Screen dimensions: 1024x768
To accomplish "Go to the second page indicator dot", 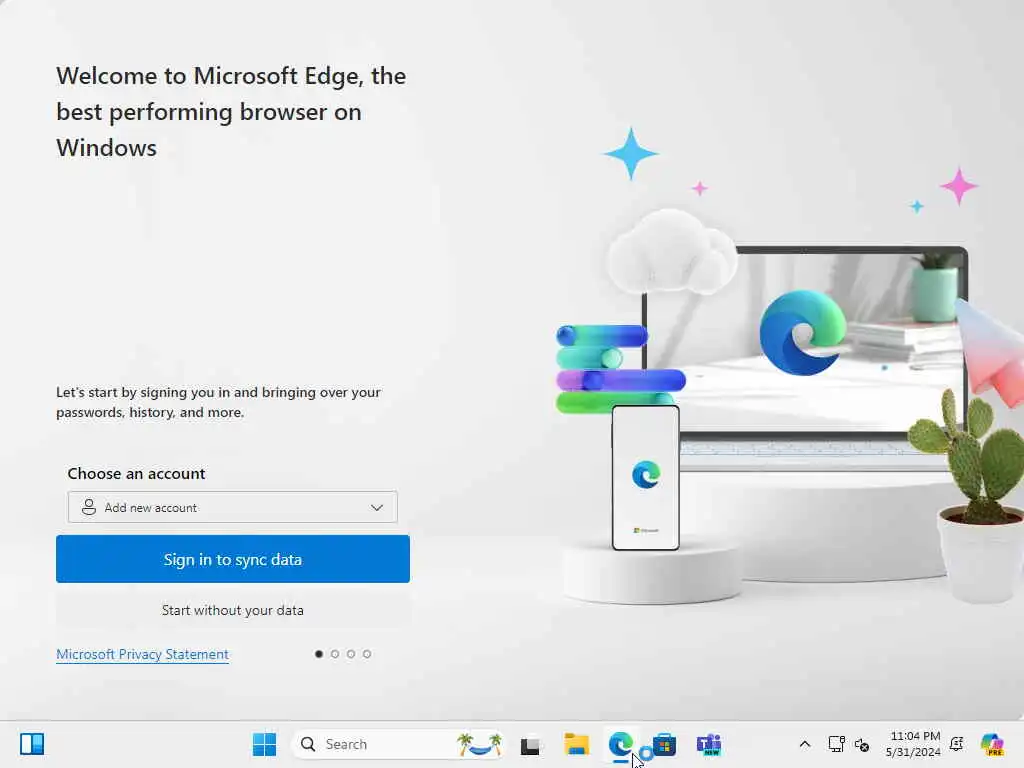I will (x=335, y=654).
